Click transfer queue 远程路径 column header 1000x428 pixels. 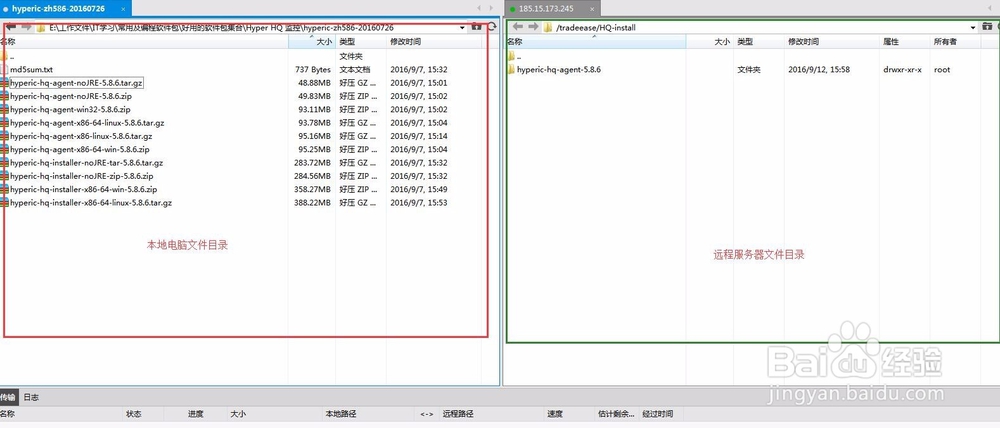click(458, 414)
